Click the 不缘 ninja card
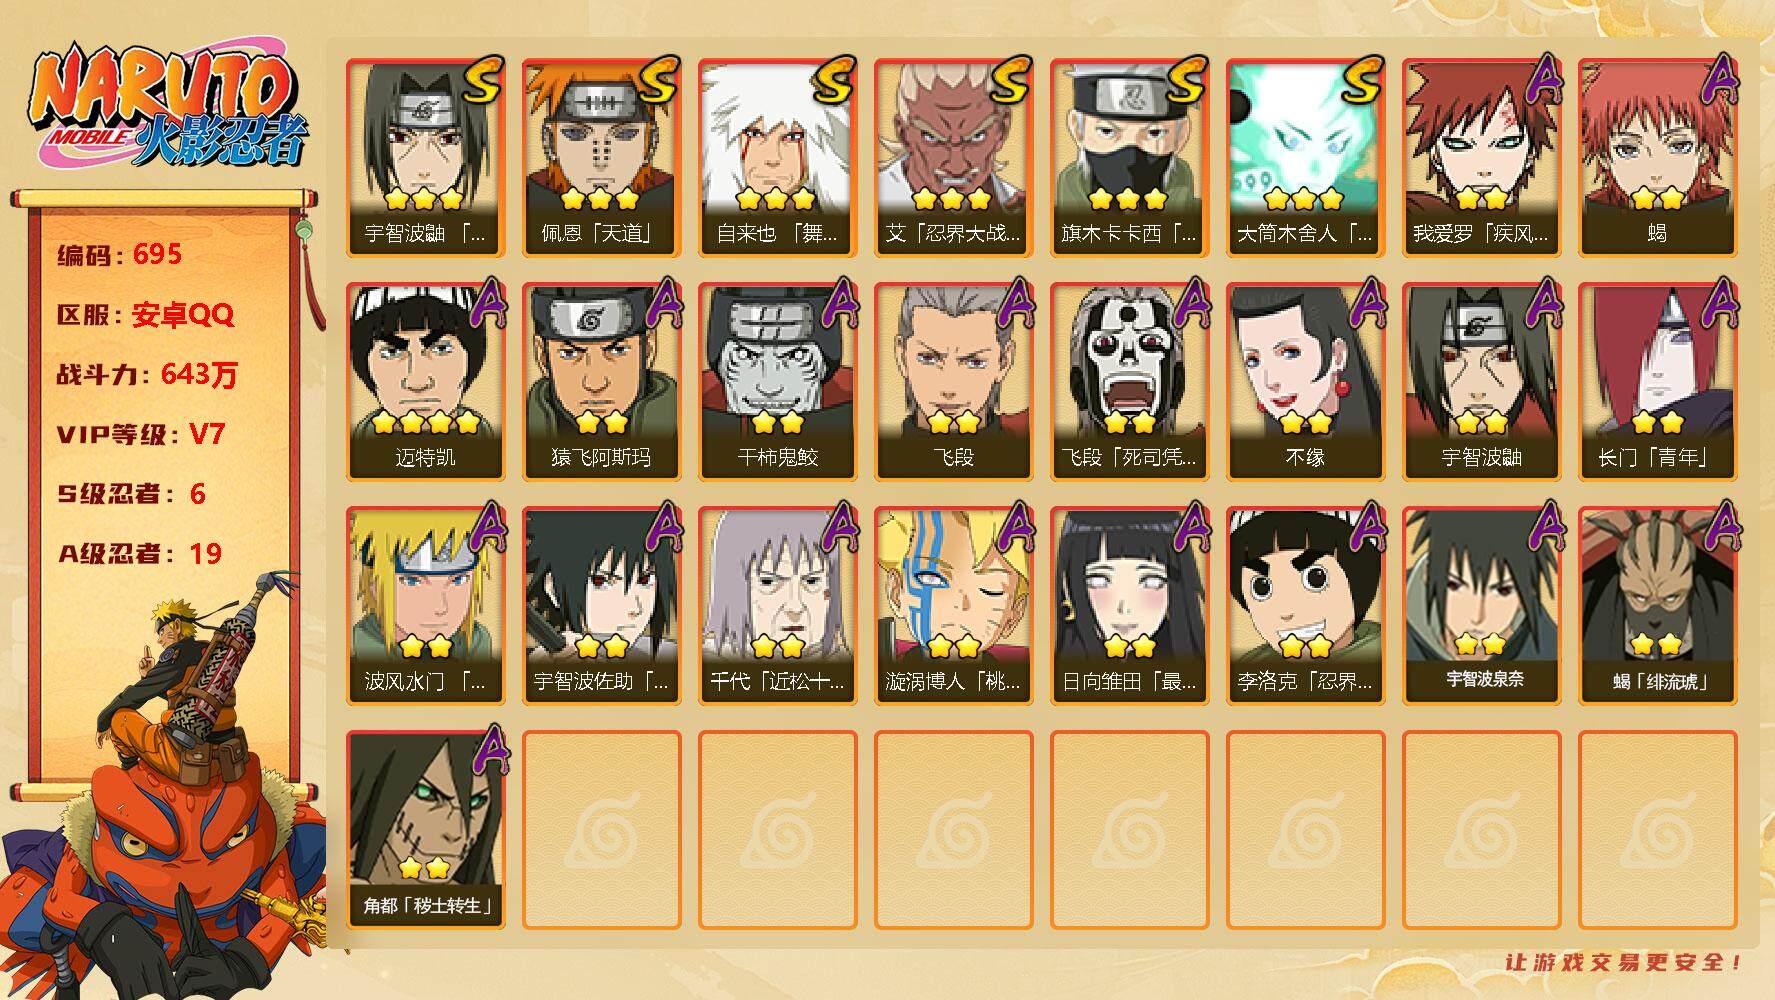Screen dimensions: 1775x1000 coord(1305,382)
